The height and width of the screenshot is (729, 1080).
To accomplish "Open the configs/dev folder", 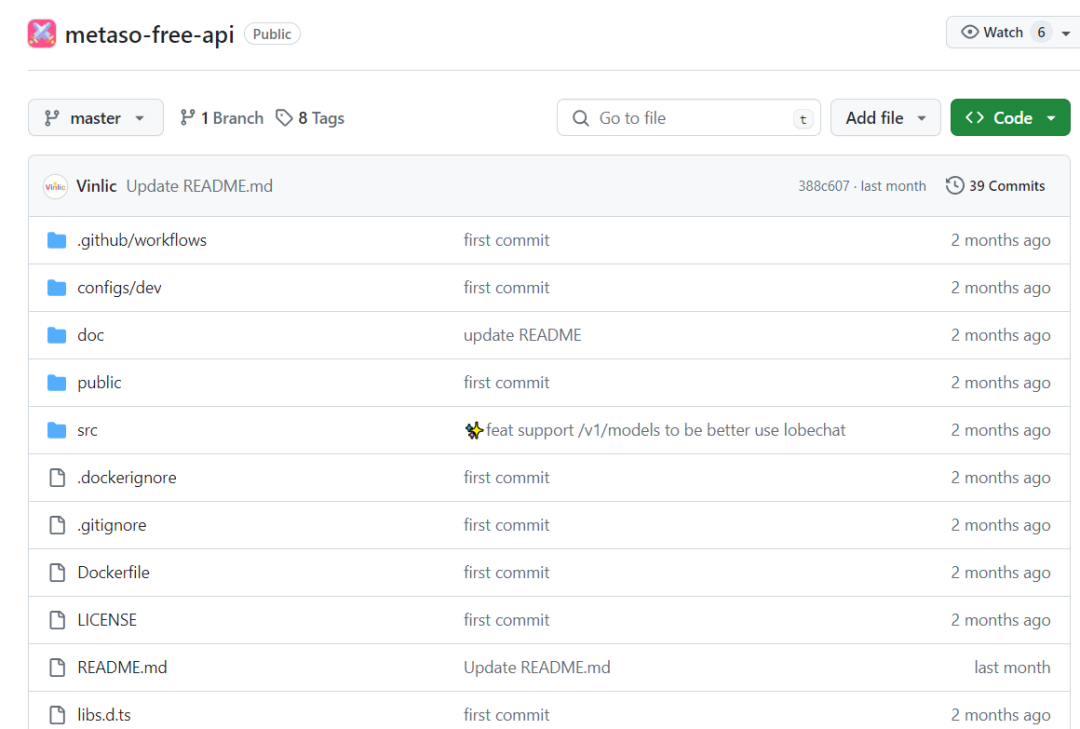I will (x=119, y=287).
